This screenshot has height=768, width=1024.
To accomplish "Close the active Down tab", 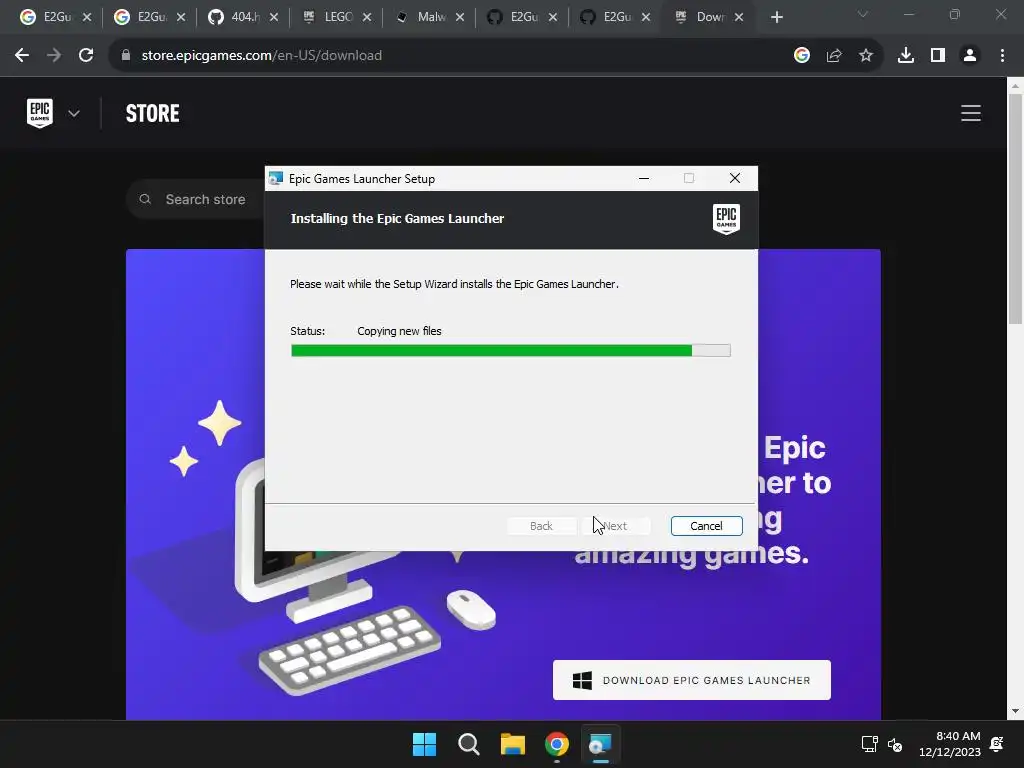I will pyautogui.click(x=739, y=17).
